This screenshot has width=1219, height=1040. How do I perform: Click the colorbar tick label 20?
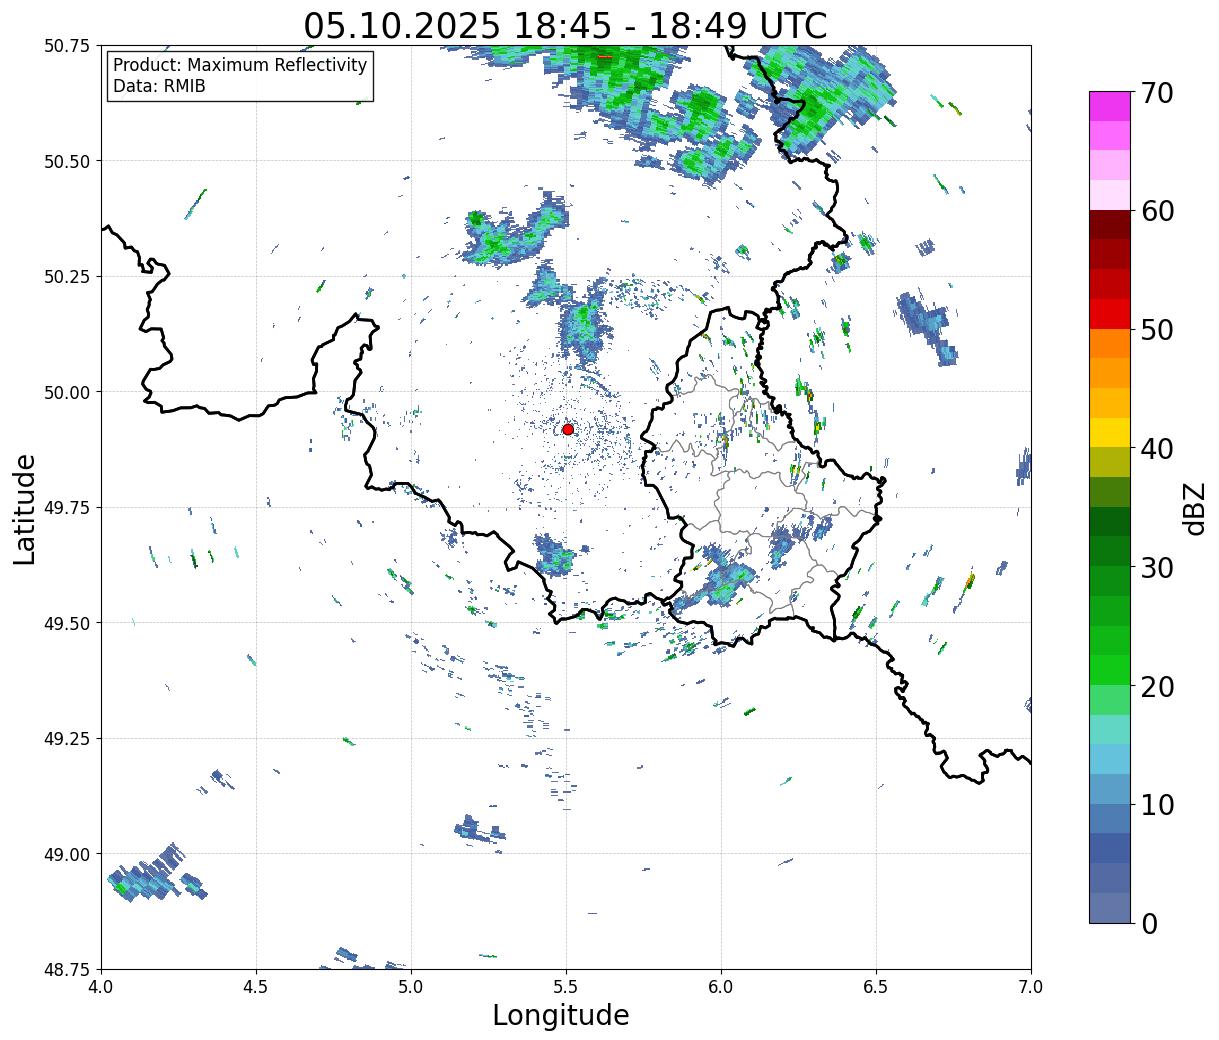1156,687
